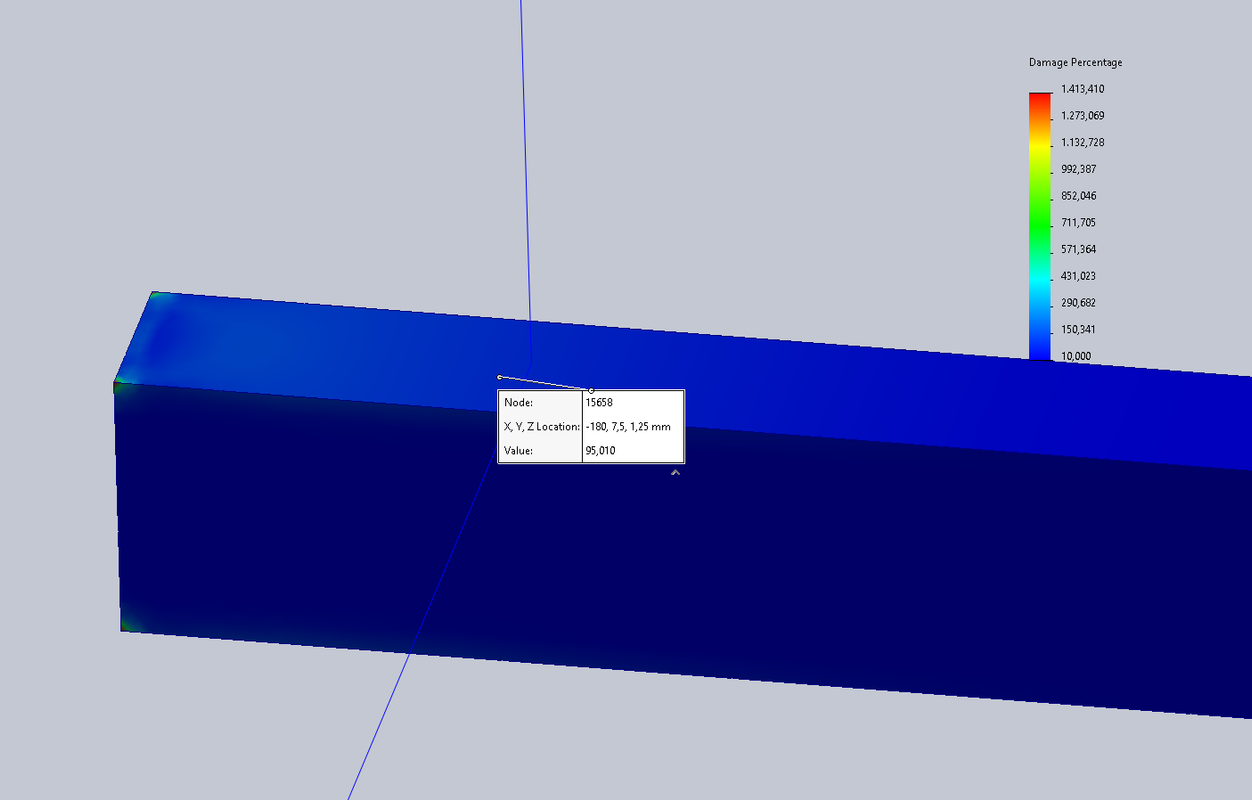Click the Damage Percentage legend title
Image resolution: width=1252 pixels, height=800 pixels.
pyautogui.click(x=1075, y=62)
